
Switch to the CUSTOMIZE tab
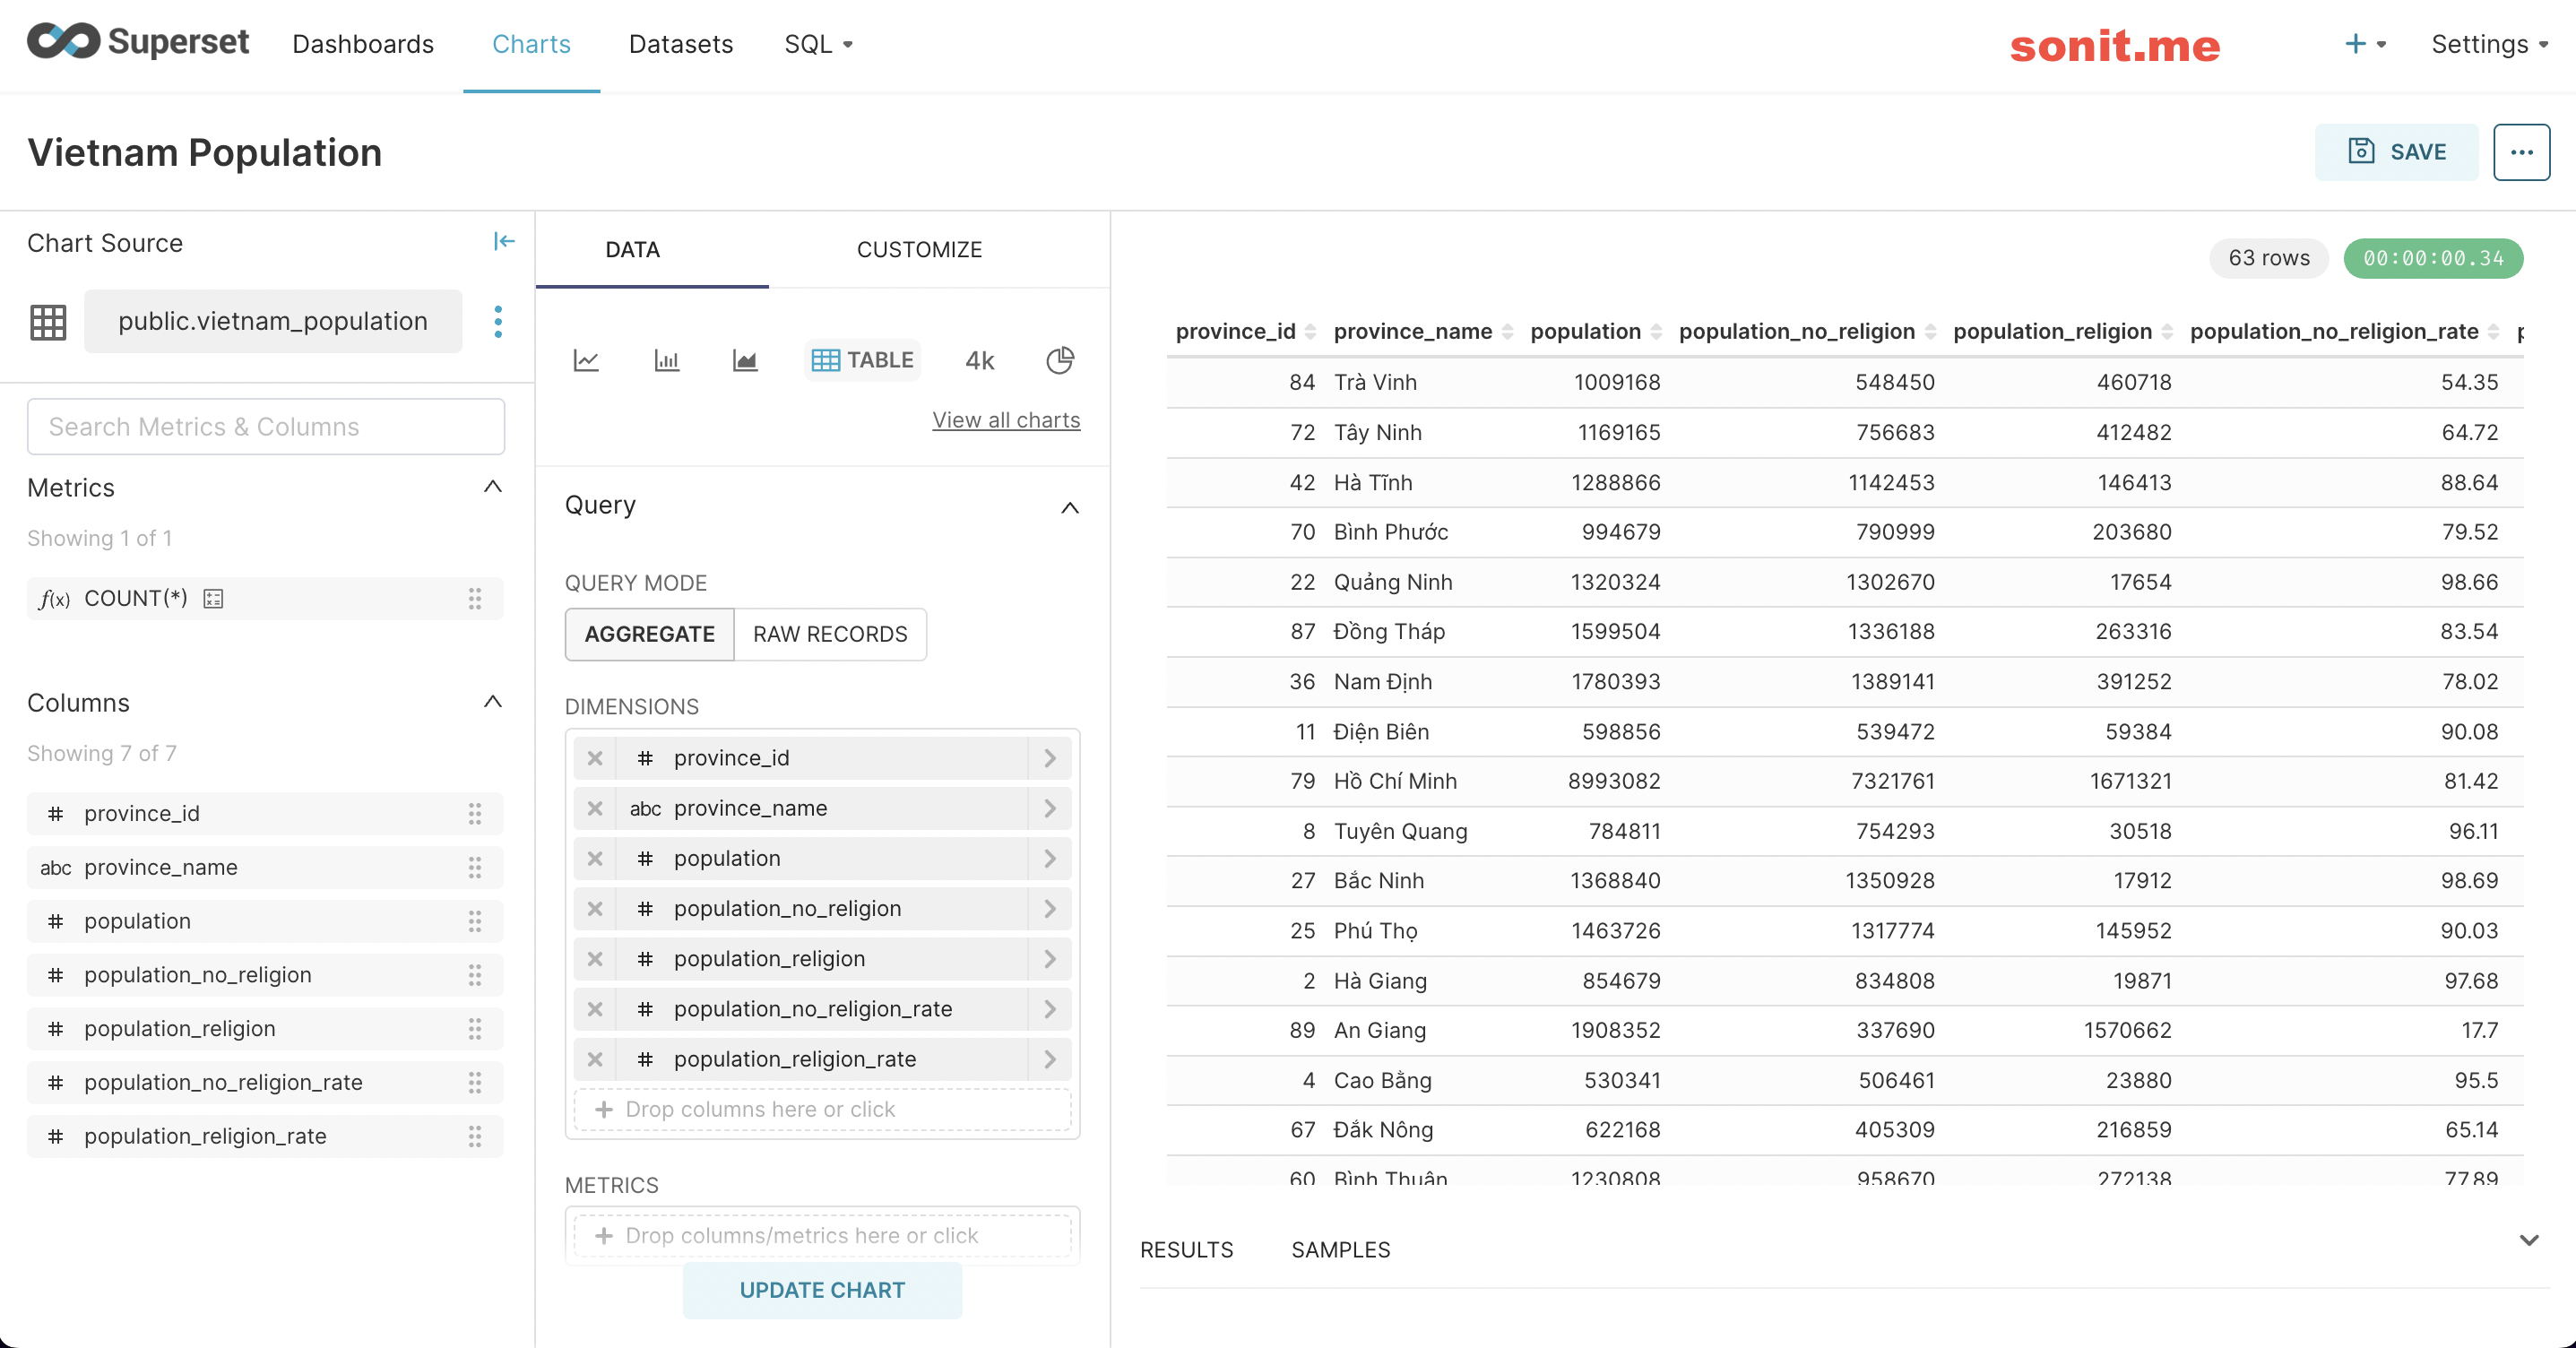[x=919, y=249]
